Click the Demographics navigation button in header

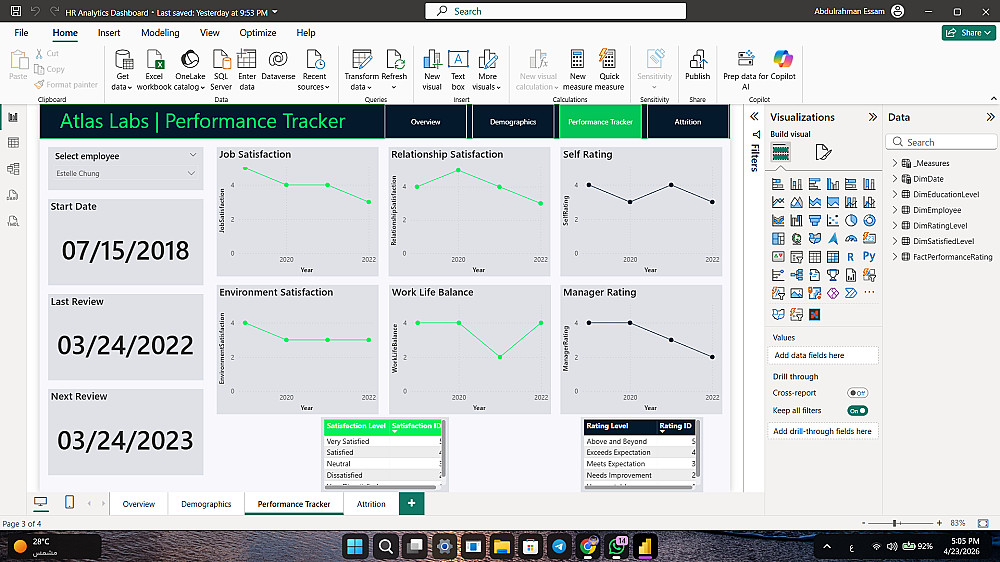[x=513, y=122]
